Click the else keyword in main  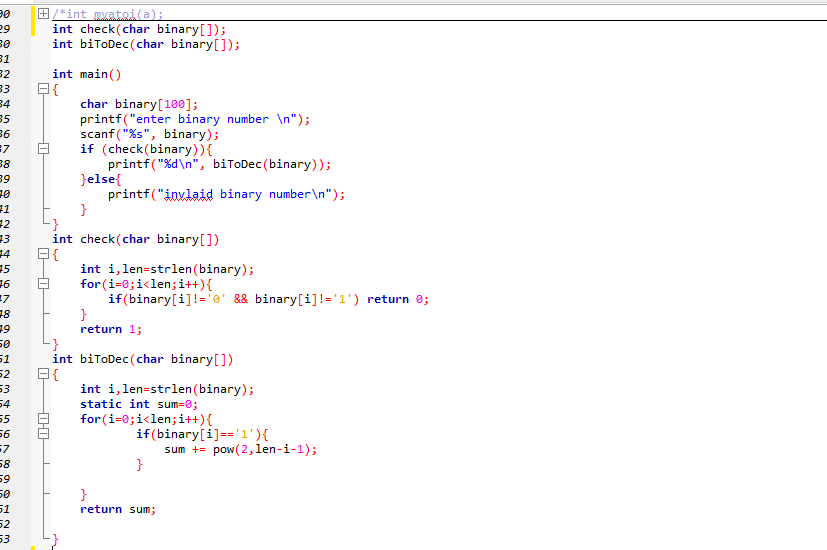tap(101, 179)
